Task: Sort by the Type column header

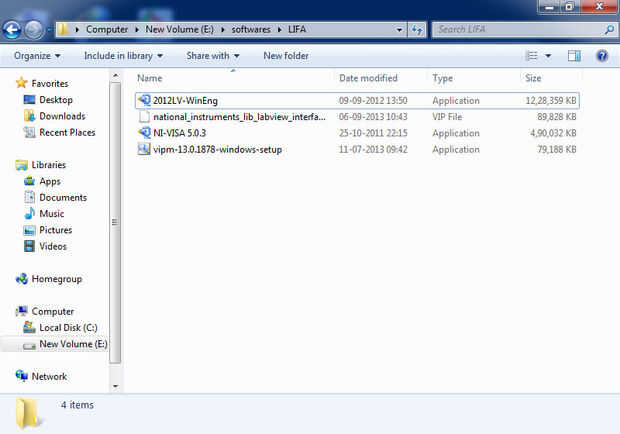Action: [x=442, y=78]
